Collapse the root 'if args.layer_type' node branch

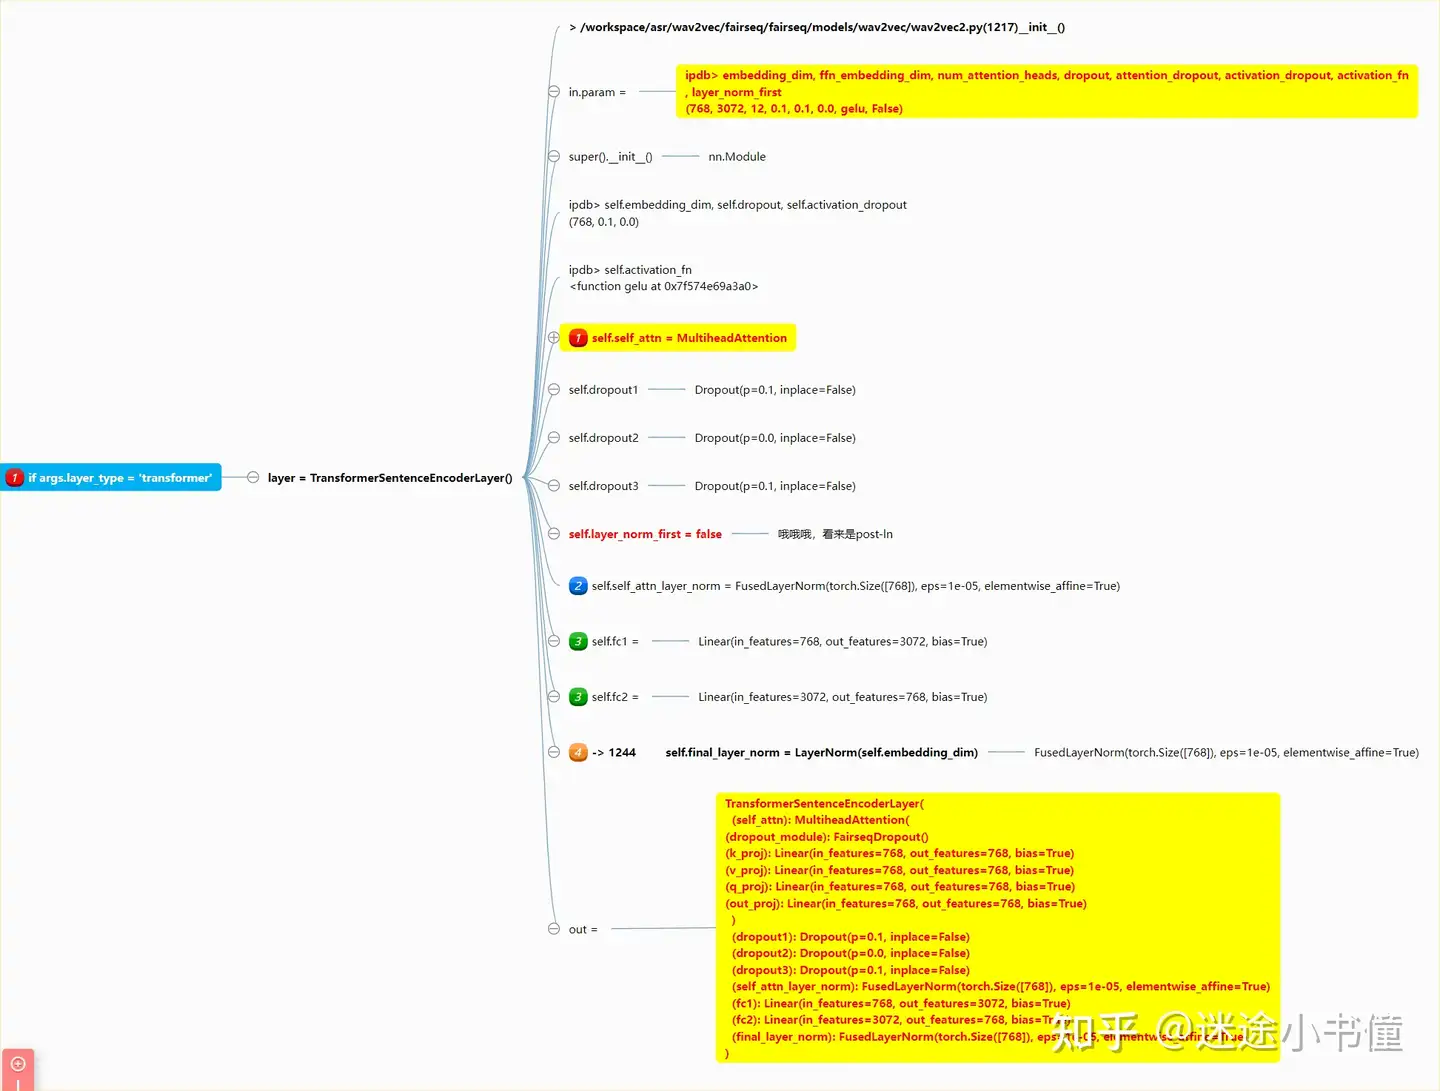tap(253, 478)
